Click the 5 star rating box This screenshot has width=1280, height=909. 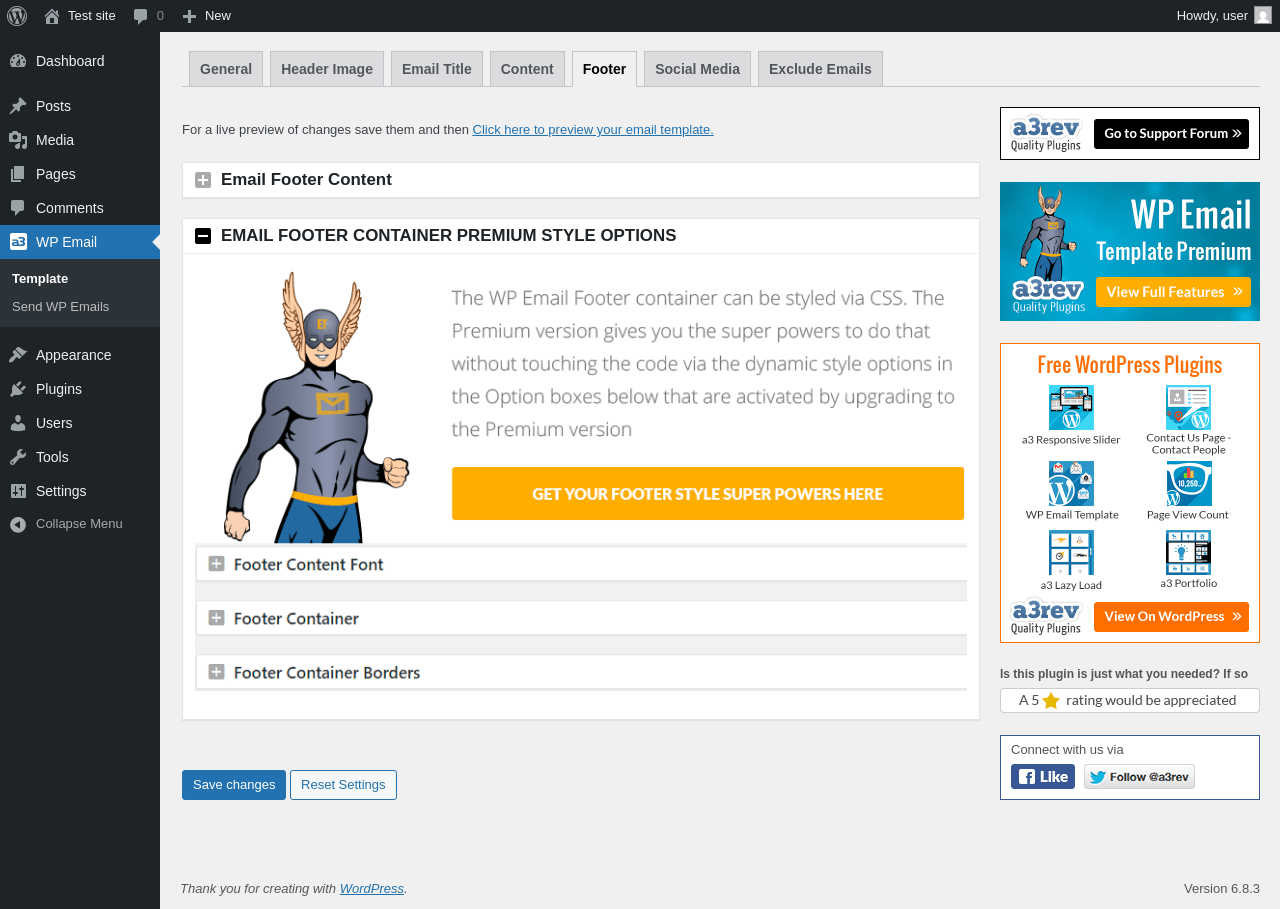(1130, 700)
